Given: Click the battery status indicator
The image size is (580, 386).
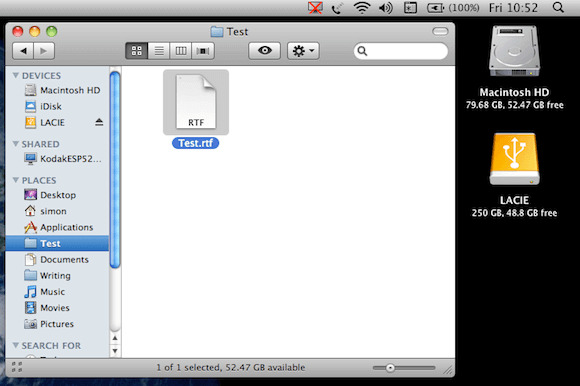Looking at the screenshot, I should [453, 8].
